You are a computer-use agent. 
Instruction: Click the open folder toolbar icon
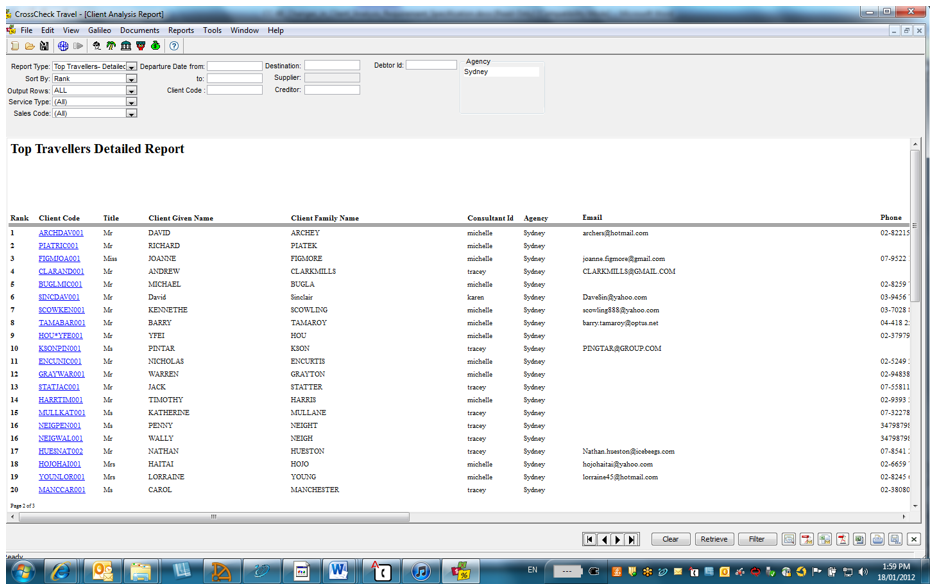[x=29, y=46]
